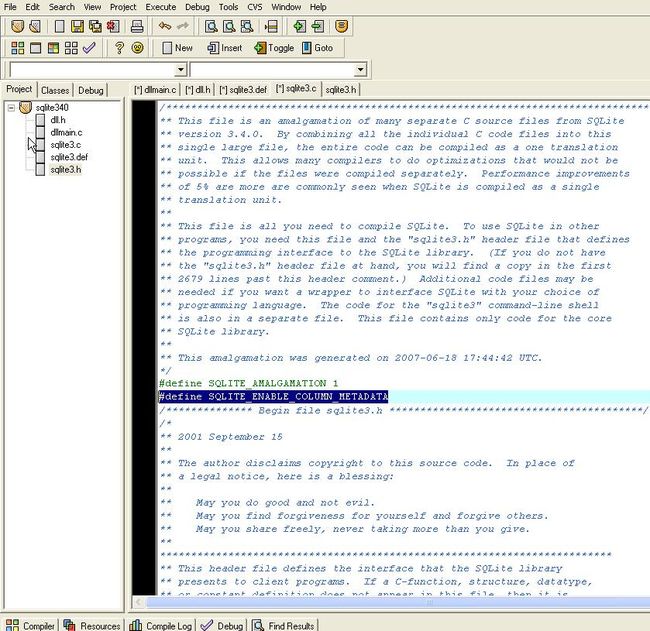This screenshot has width=650, height=631.
Task: Open the Debug menu in menu bar
Action: pyautogui.click(x=197, y=7)
